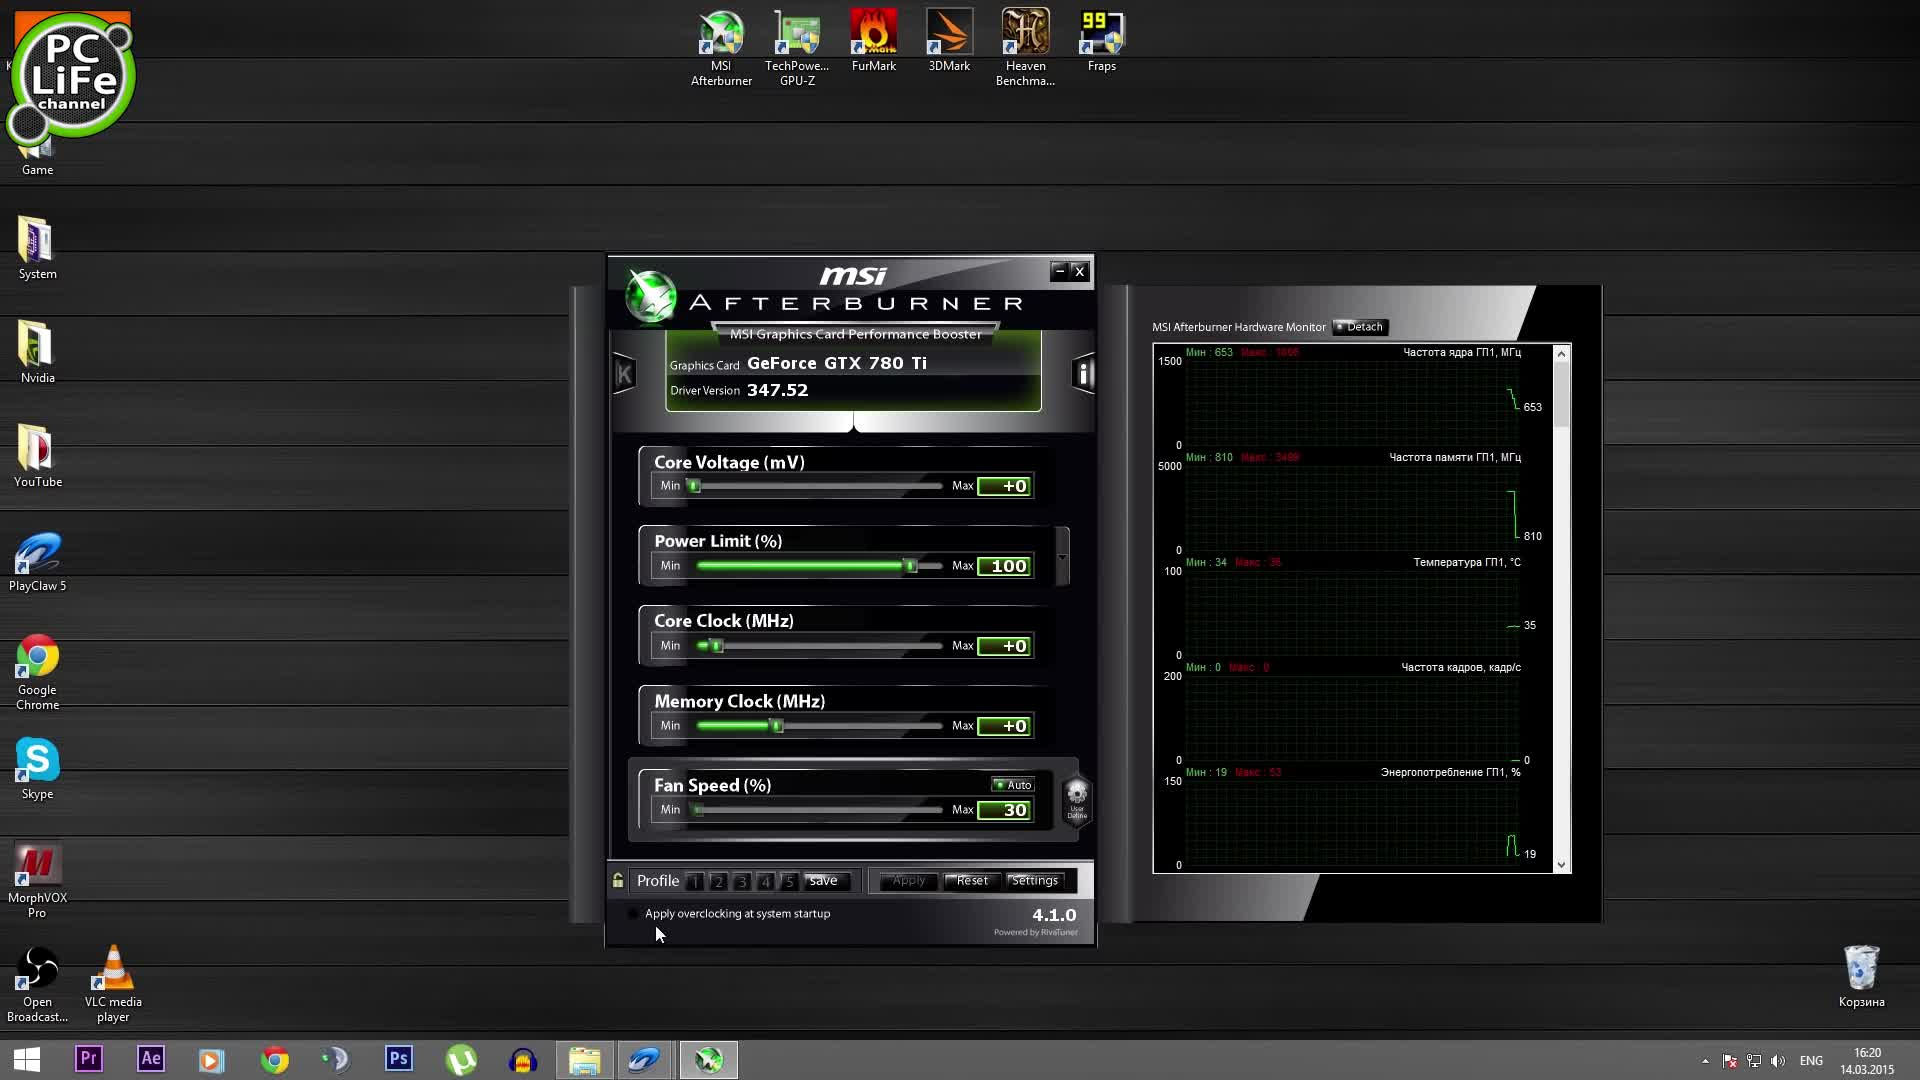Screen dimensions: 1920x1080
Task: Click the information i side button
Action: click(x=1083, y=374)
